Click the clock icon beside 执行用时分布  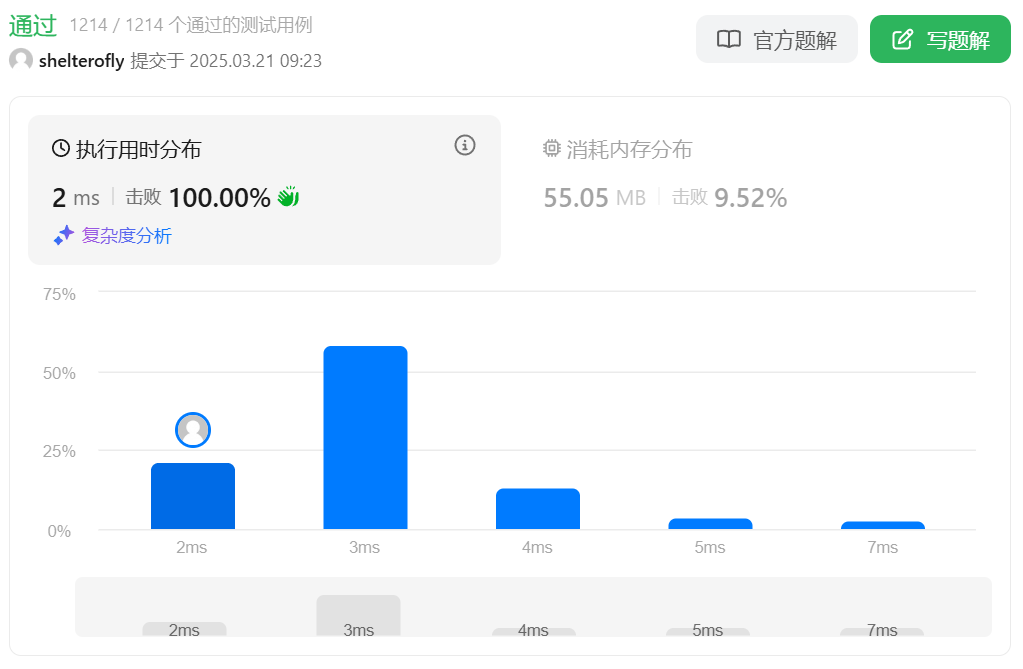coord(61,149)
